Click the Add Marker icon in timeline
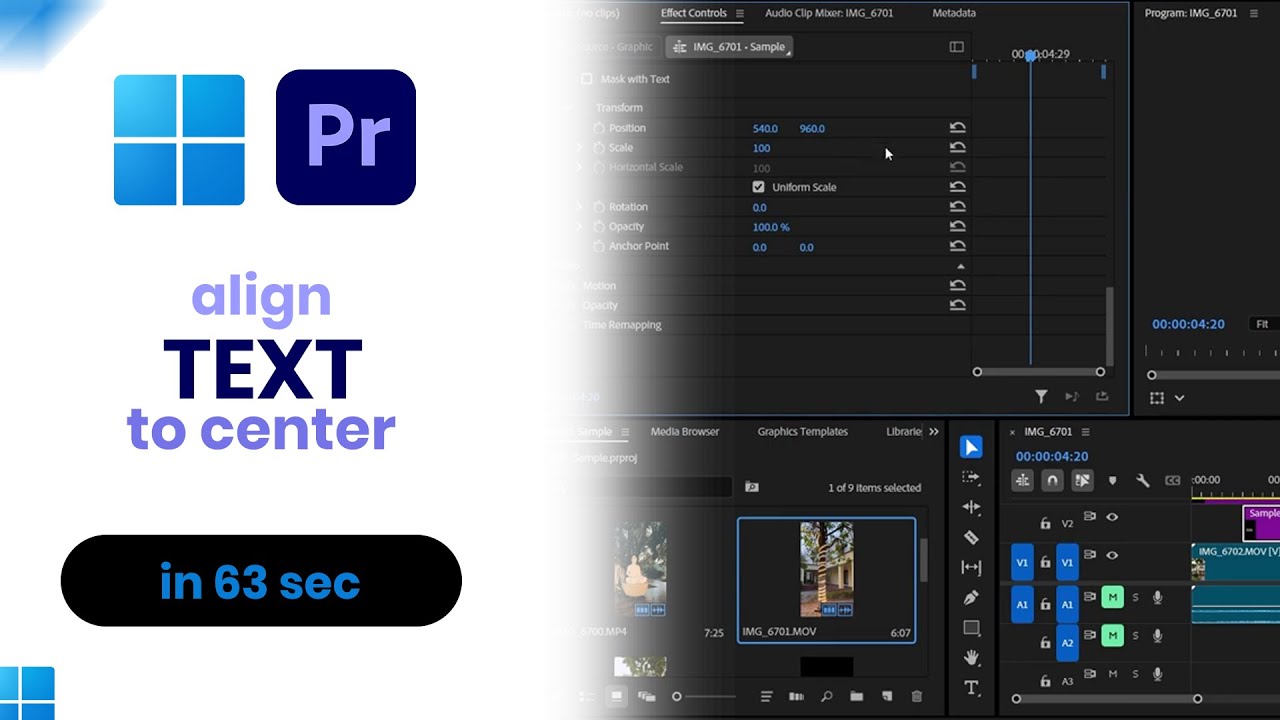 pyautogui.click(x=1112, y=481)
